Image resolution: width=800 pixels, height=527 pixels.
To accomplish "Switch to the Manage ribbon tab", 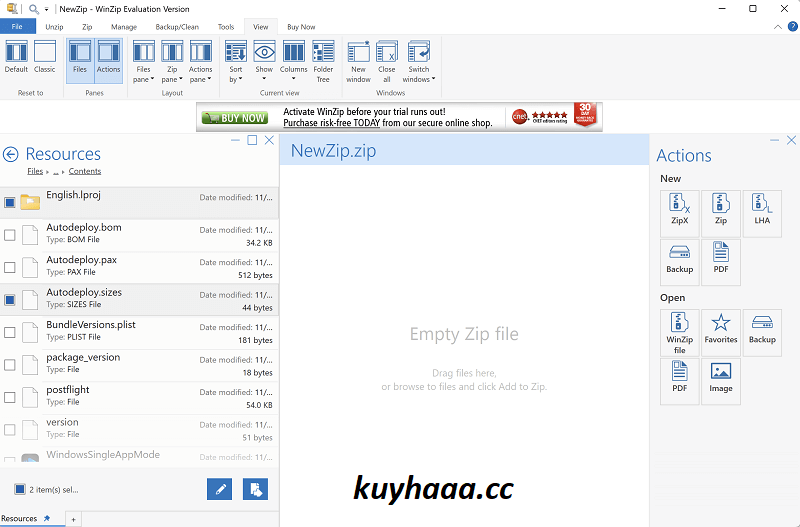I will click(x=124, y=27).
